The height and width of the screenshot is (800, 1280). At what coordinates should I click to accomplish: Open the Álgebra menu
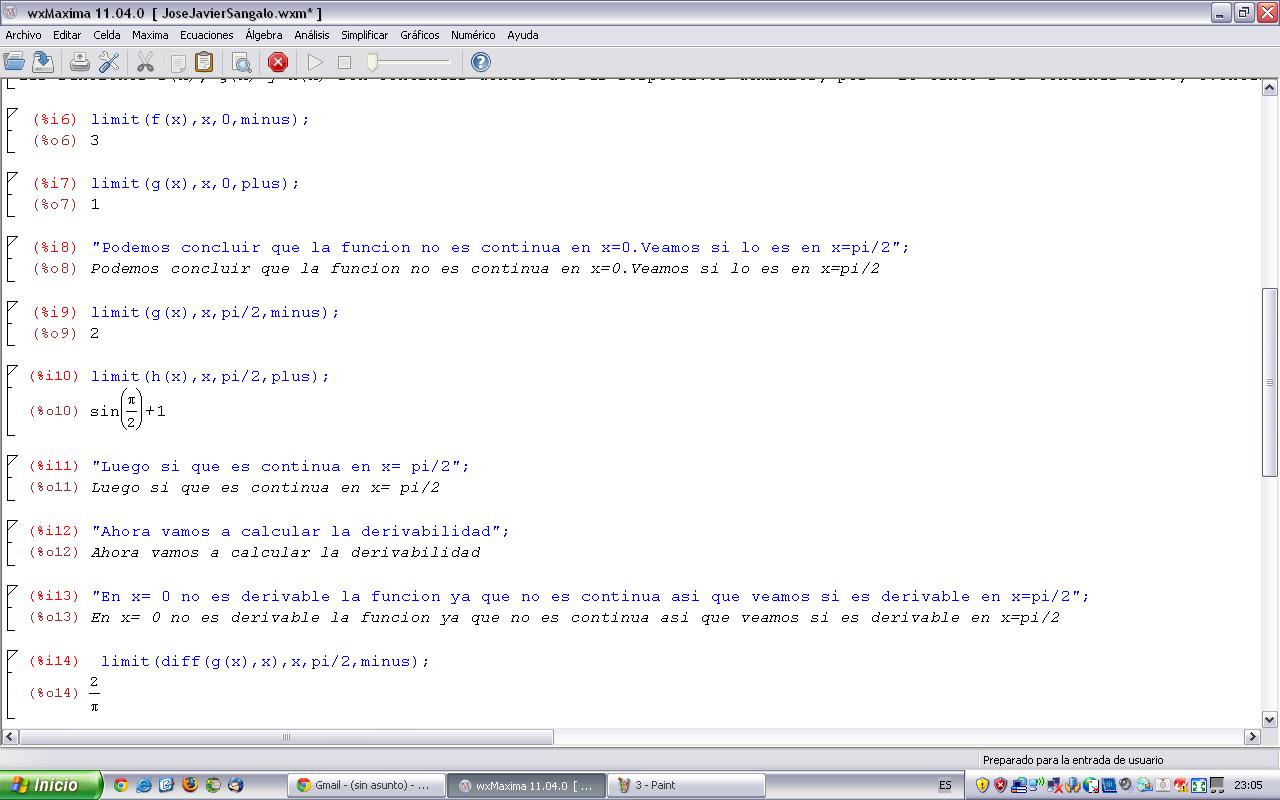[x=264, y=35]
